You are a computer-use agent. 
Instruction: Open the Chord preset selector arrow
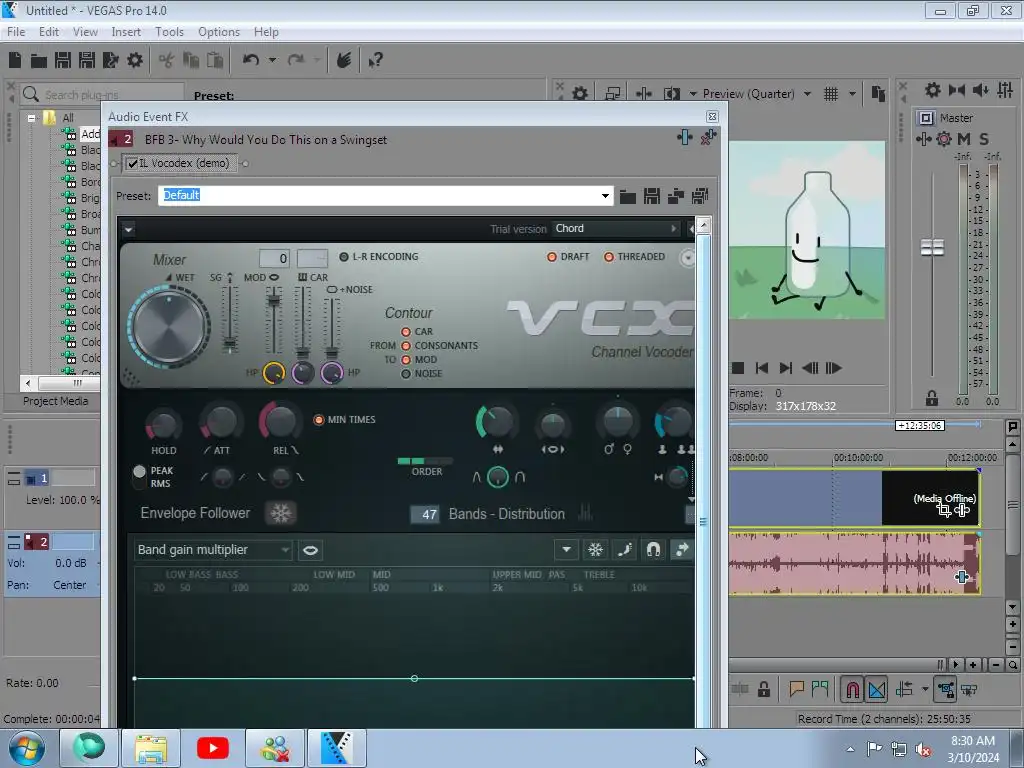point(673,229)
